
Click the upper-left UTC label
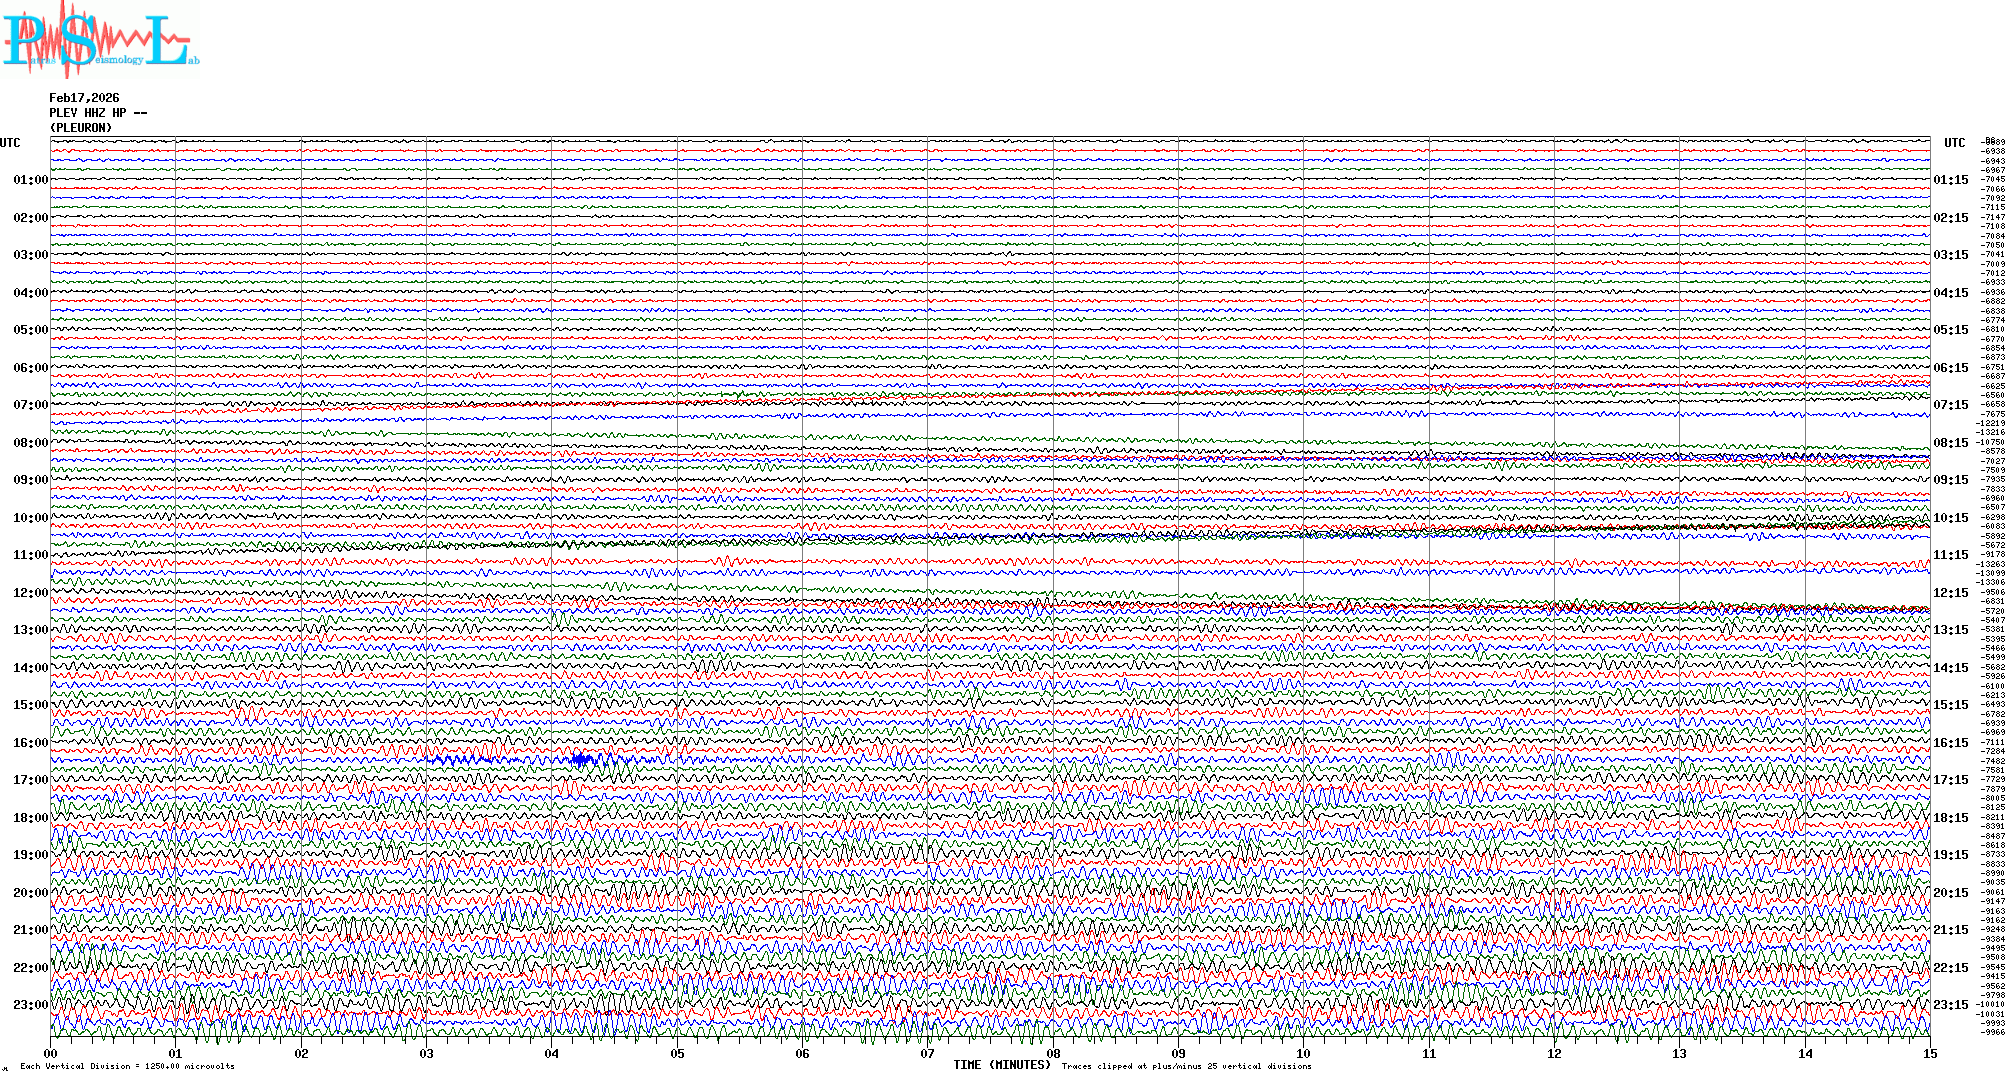tap(10, 143)
